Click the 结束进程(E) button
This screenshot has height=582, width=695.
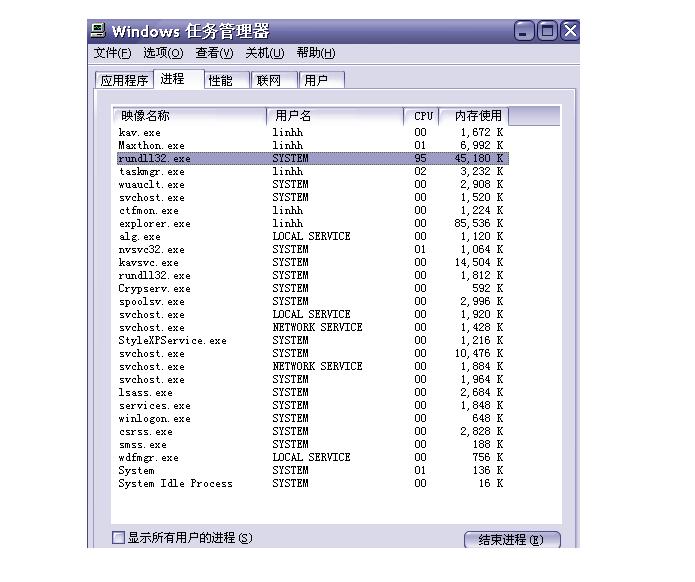click(512, 540)
